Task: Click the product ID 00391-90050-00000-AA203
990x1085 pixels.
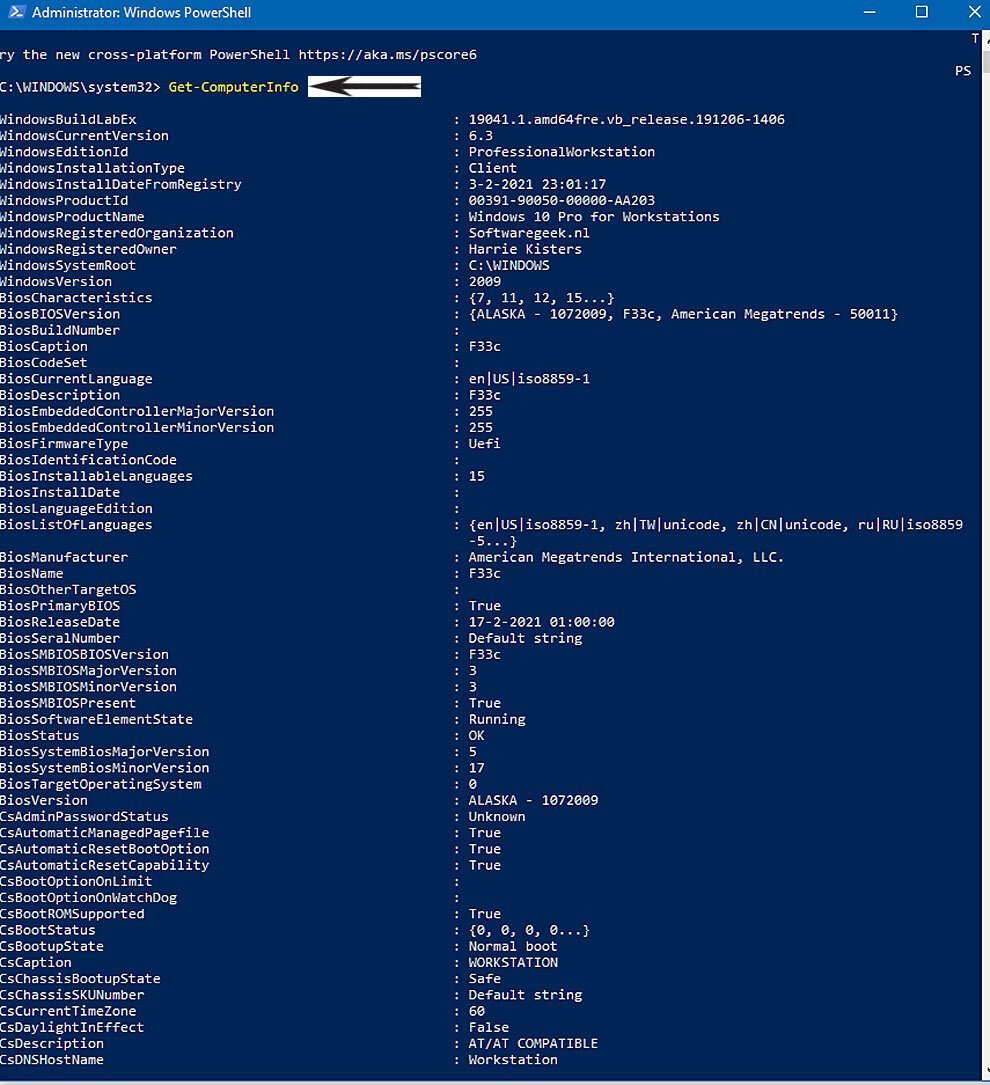Action: [561, 201]
